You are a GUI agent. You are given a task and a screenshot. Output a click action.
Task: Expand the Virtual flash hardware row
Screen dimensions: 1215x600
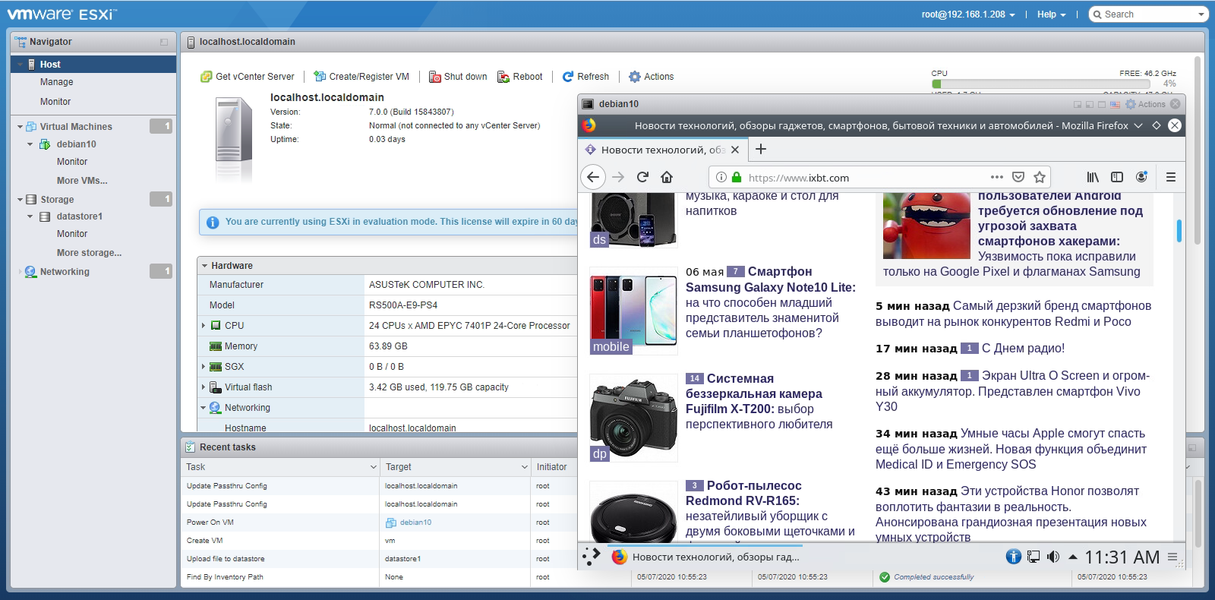tap(204, 387)
